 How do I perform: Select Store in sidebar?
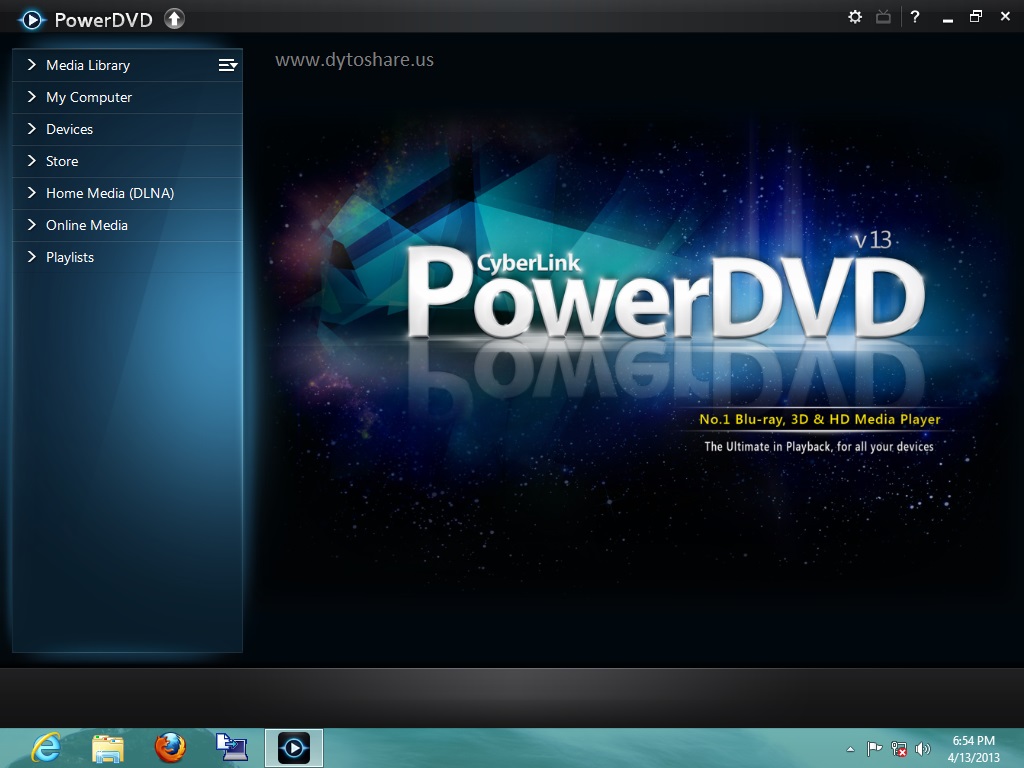coord(127,161)
